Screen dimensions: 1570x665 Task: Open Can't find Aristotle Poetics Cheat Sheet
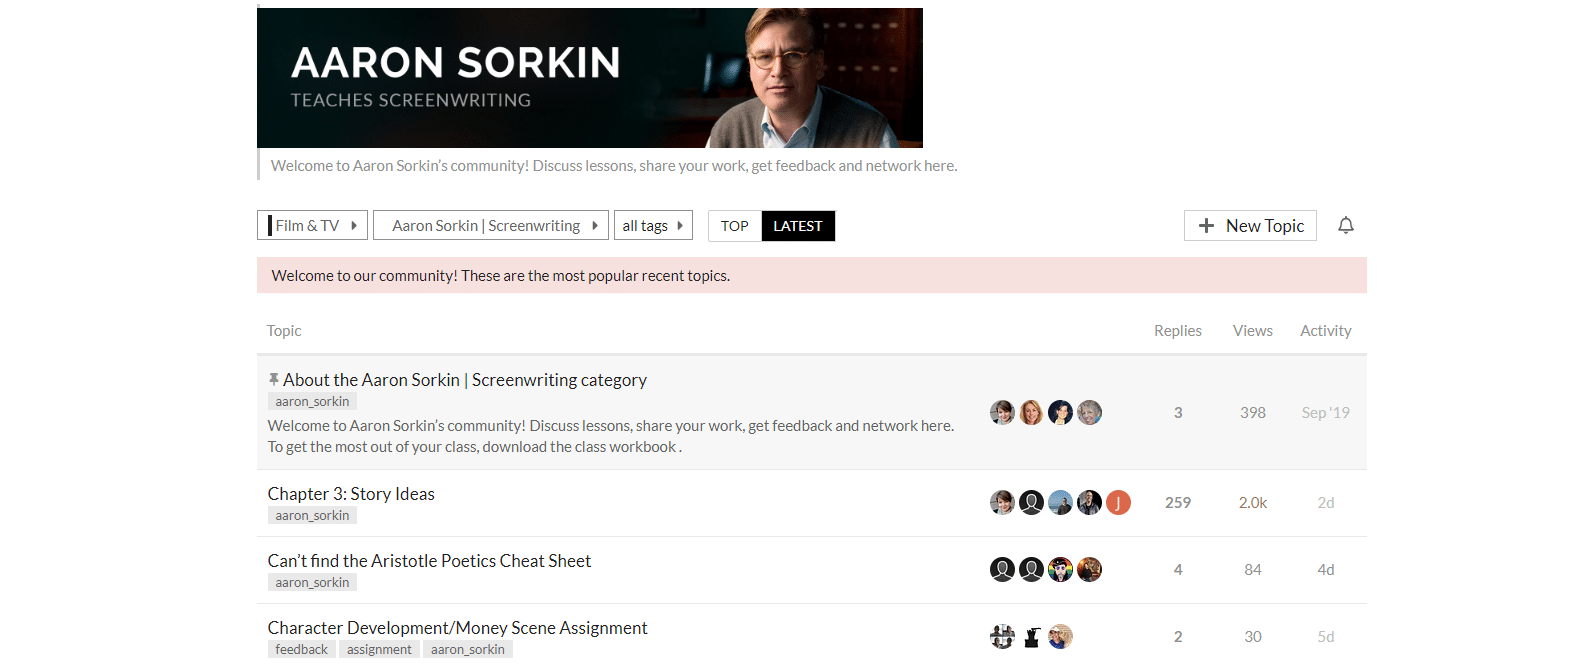tap(429, 561)
